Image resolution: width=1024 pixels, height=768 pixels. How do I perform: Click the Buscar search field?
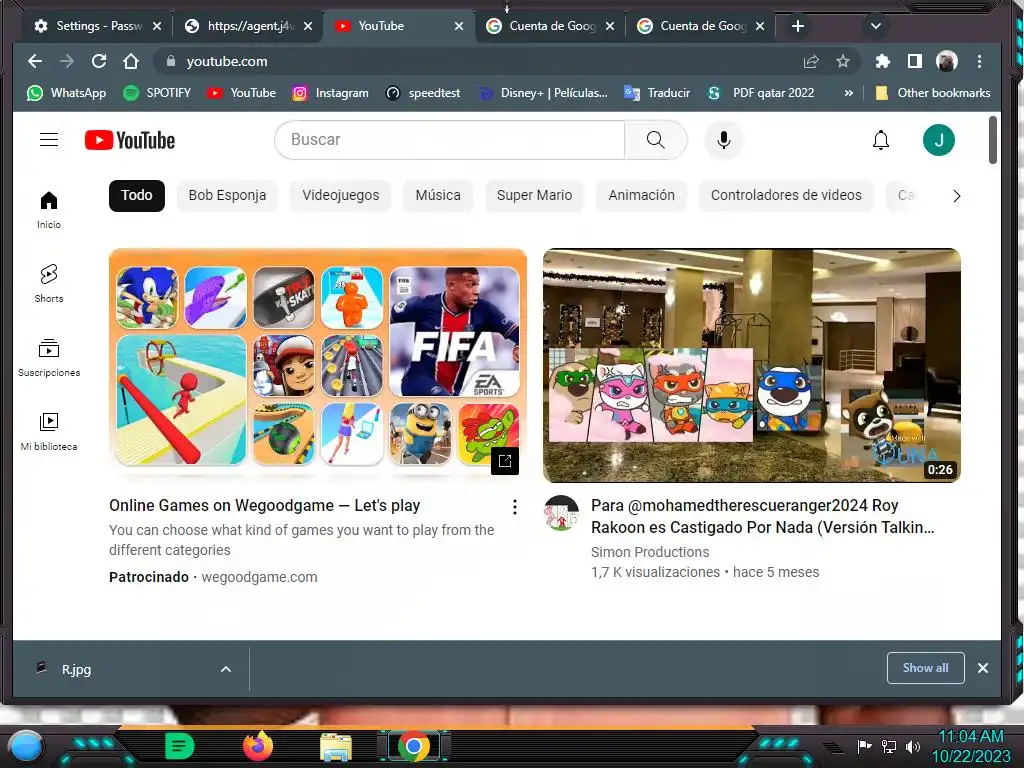(x=450, y=140)
